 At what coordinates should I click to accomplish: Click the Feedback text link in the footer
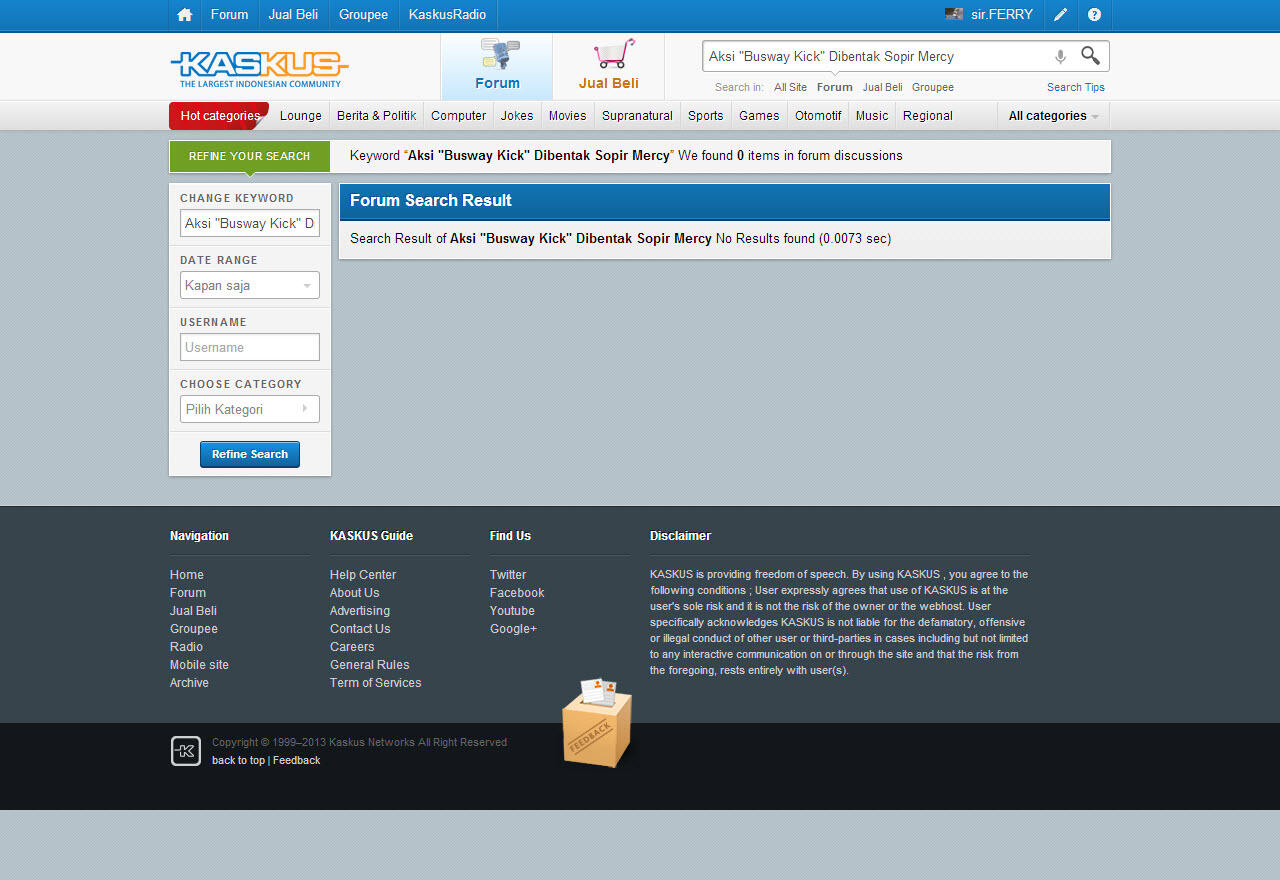pyautogui.click(x=297, y=761)
